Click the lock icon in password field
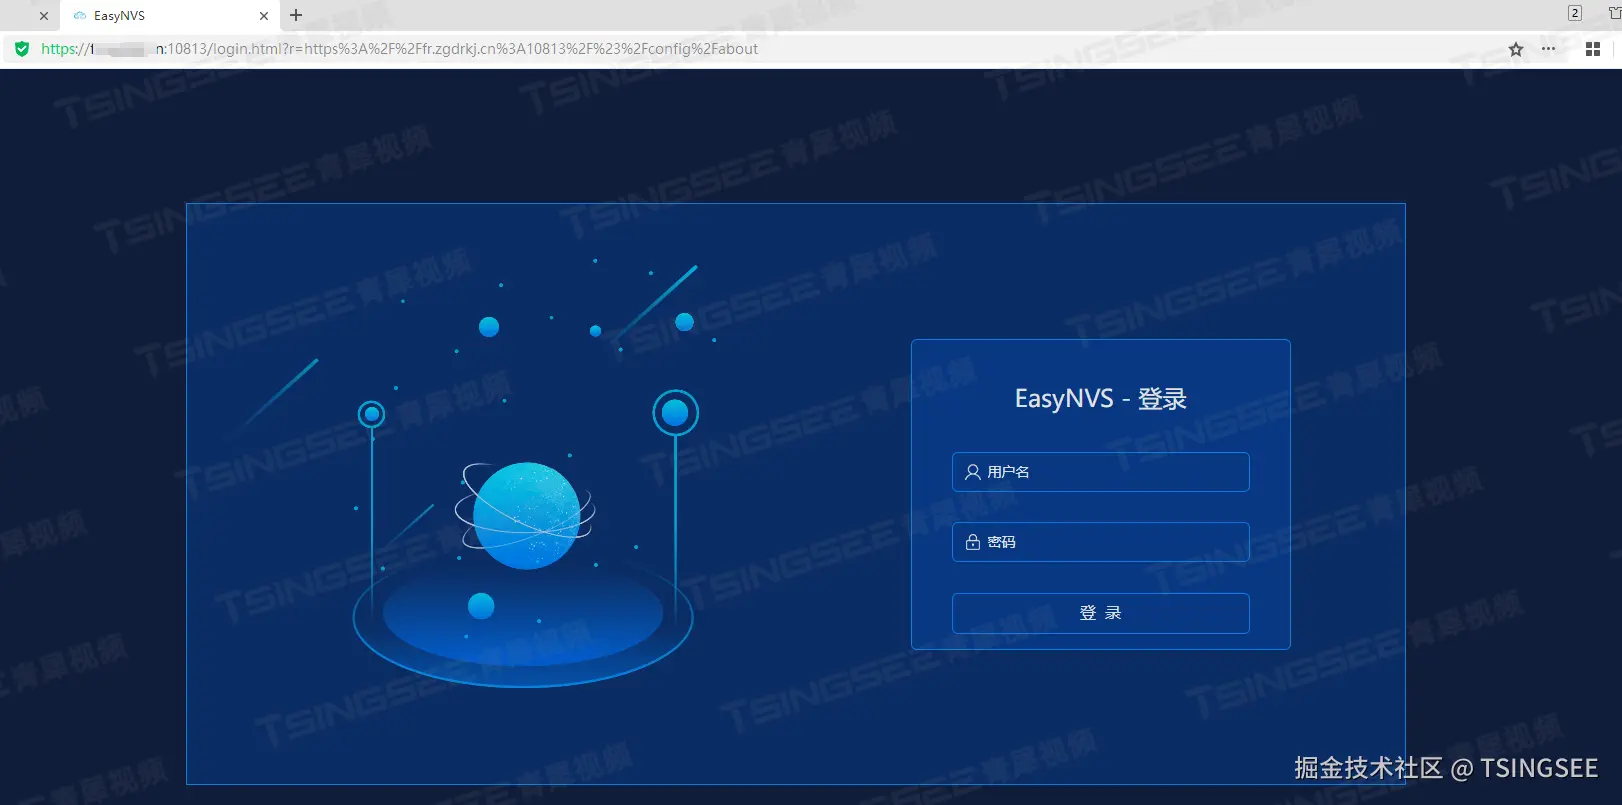This screenshot has width=1622, height=805. pos(972,542)
